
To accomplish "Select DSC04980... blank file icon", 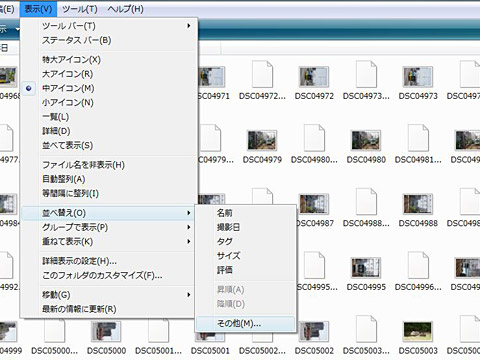I will [x=314, y=138].
